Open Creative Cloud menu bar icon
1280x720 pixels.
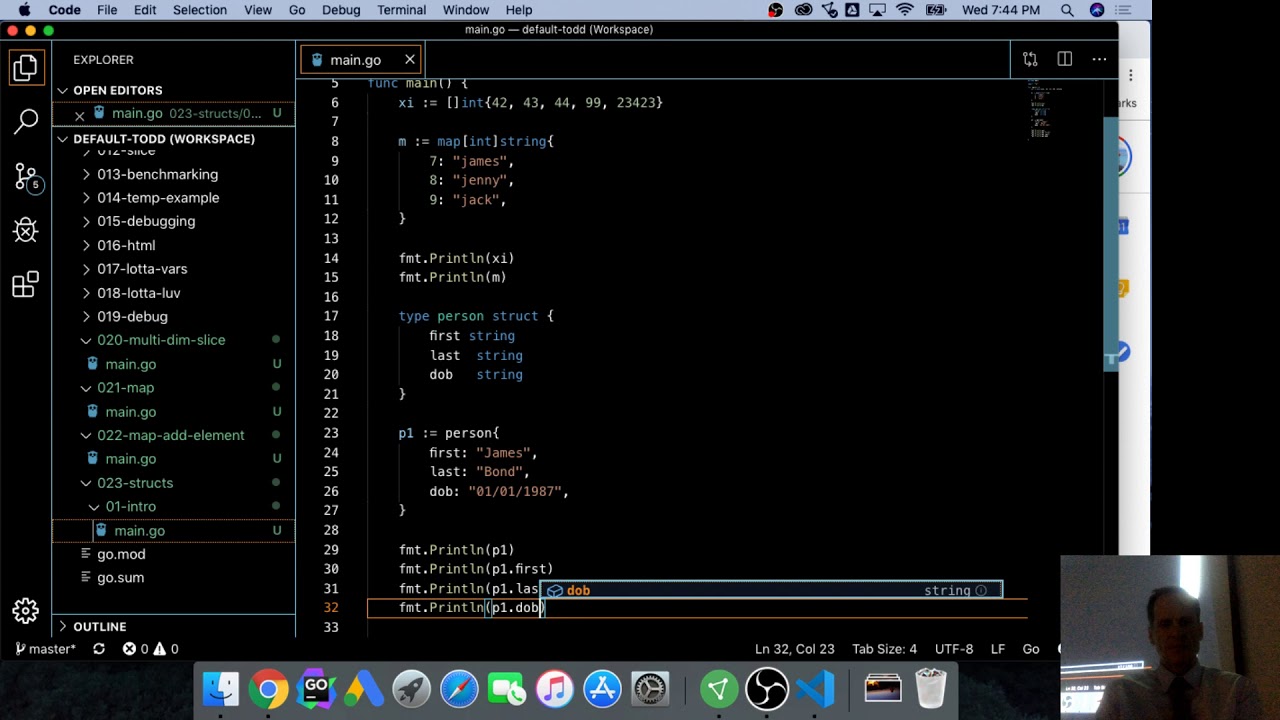804,10
